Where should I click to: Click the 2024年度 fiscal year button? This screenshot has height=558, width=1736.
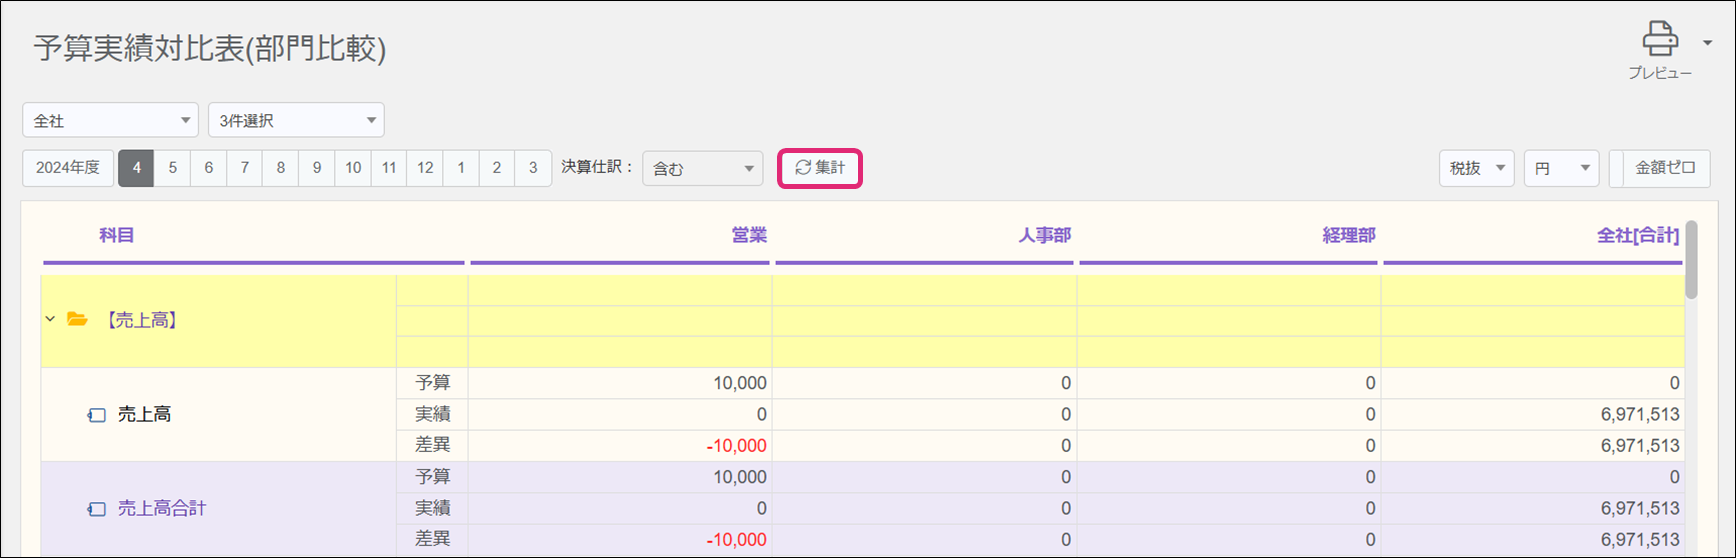(x=68, y=168)
